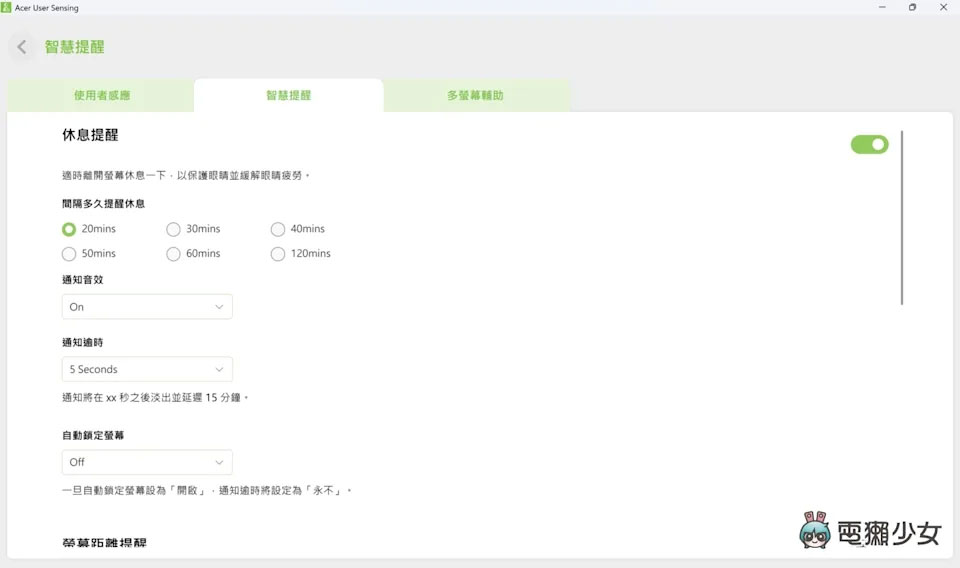Click the back arrow icon
This screenshot has height=568, width=960.
coord(22,47)
